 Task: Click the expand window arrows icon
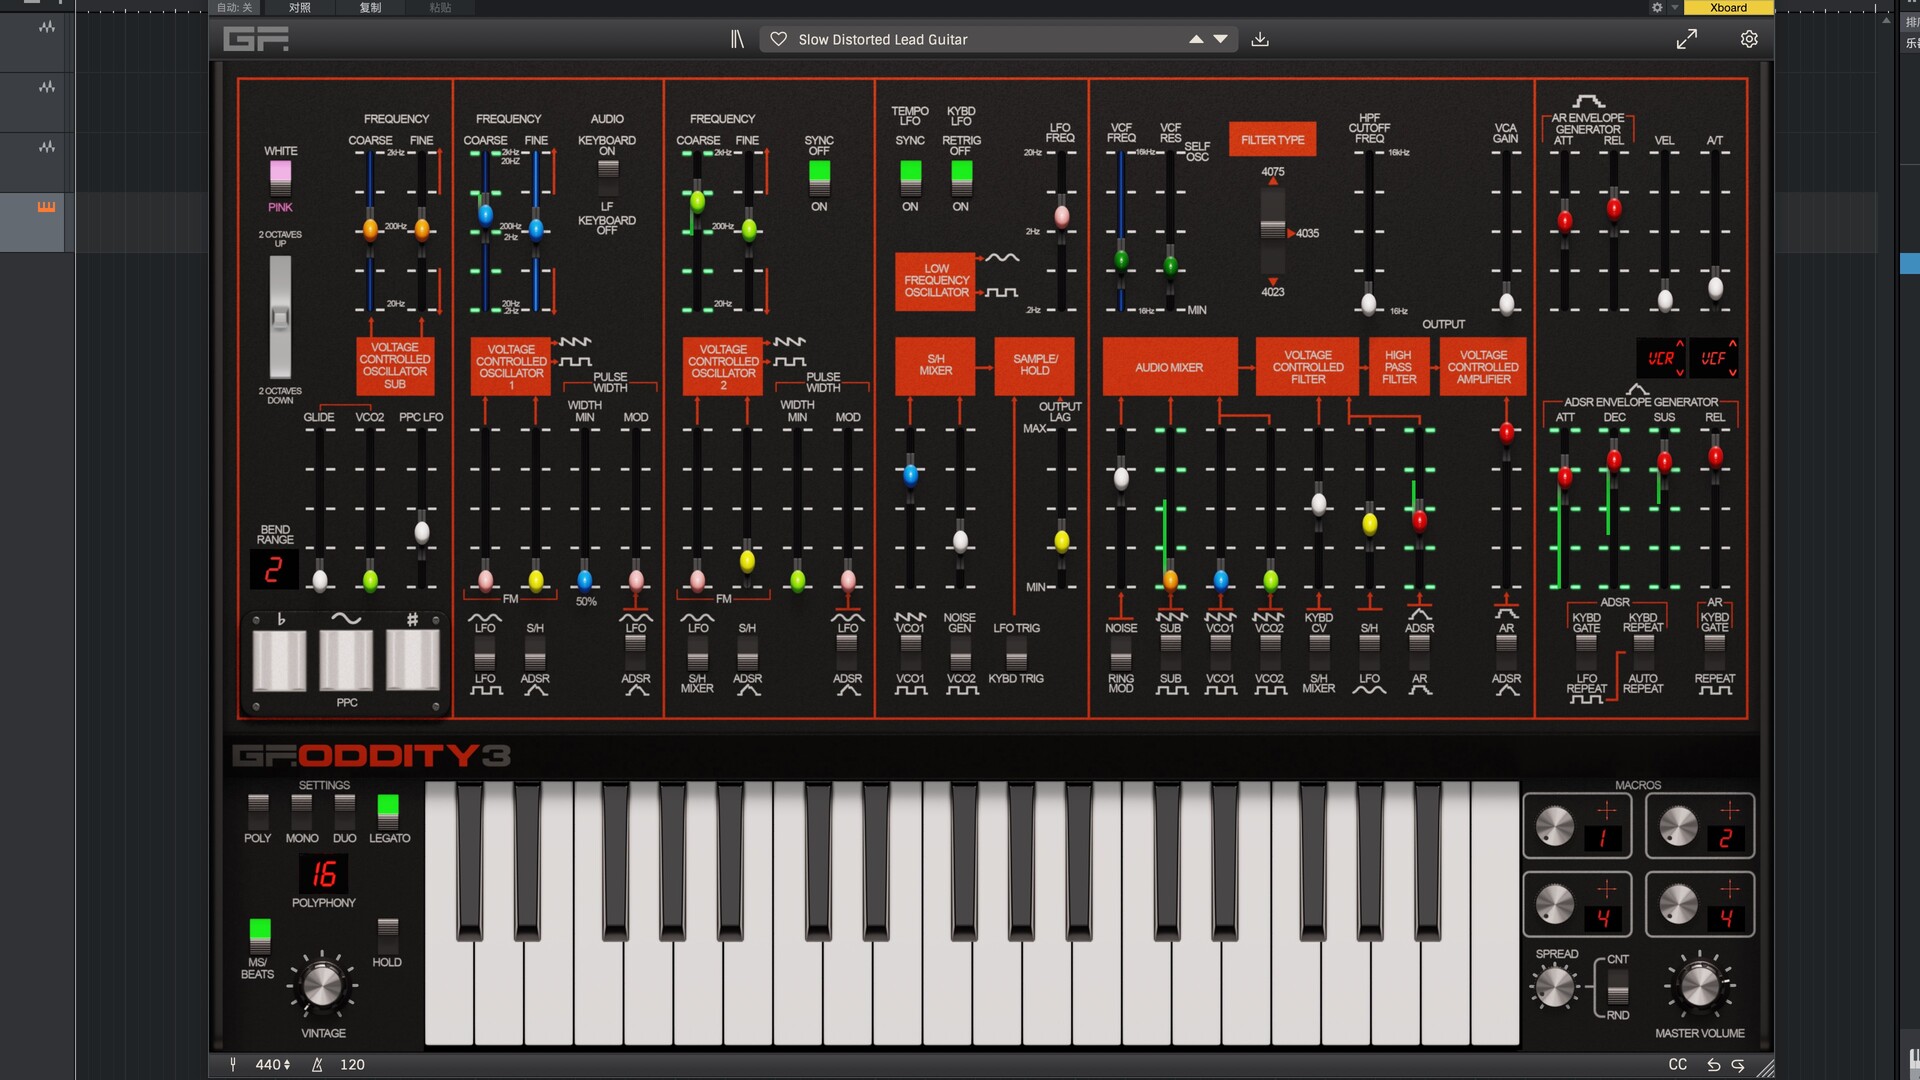pyautogui.click(x=1687, y=39)
